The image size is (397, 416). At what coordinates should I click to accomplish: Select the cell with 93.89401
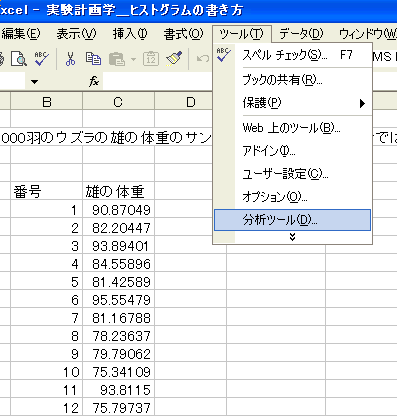[x=118, y=246]
